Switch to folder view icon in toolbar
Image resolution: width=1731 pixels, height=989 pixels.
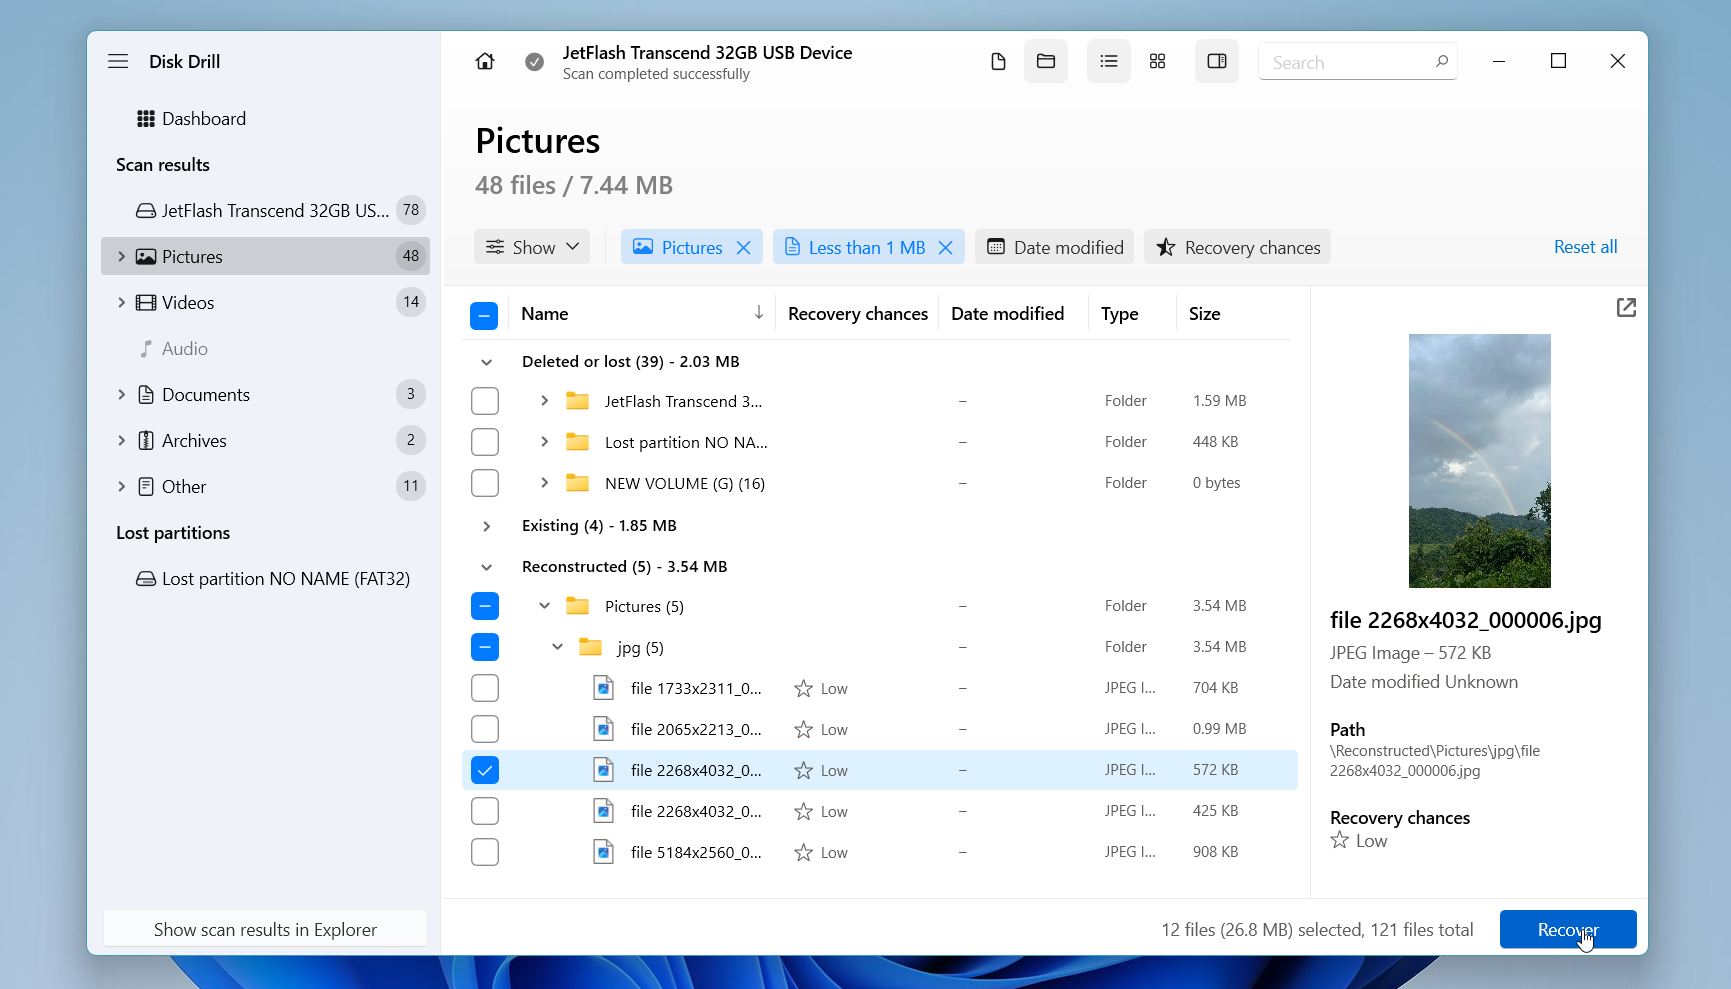1046,62
